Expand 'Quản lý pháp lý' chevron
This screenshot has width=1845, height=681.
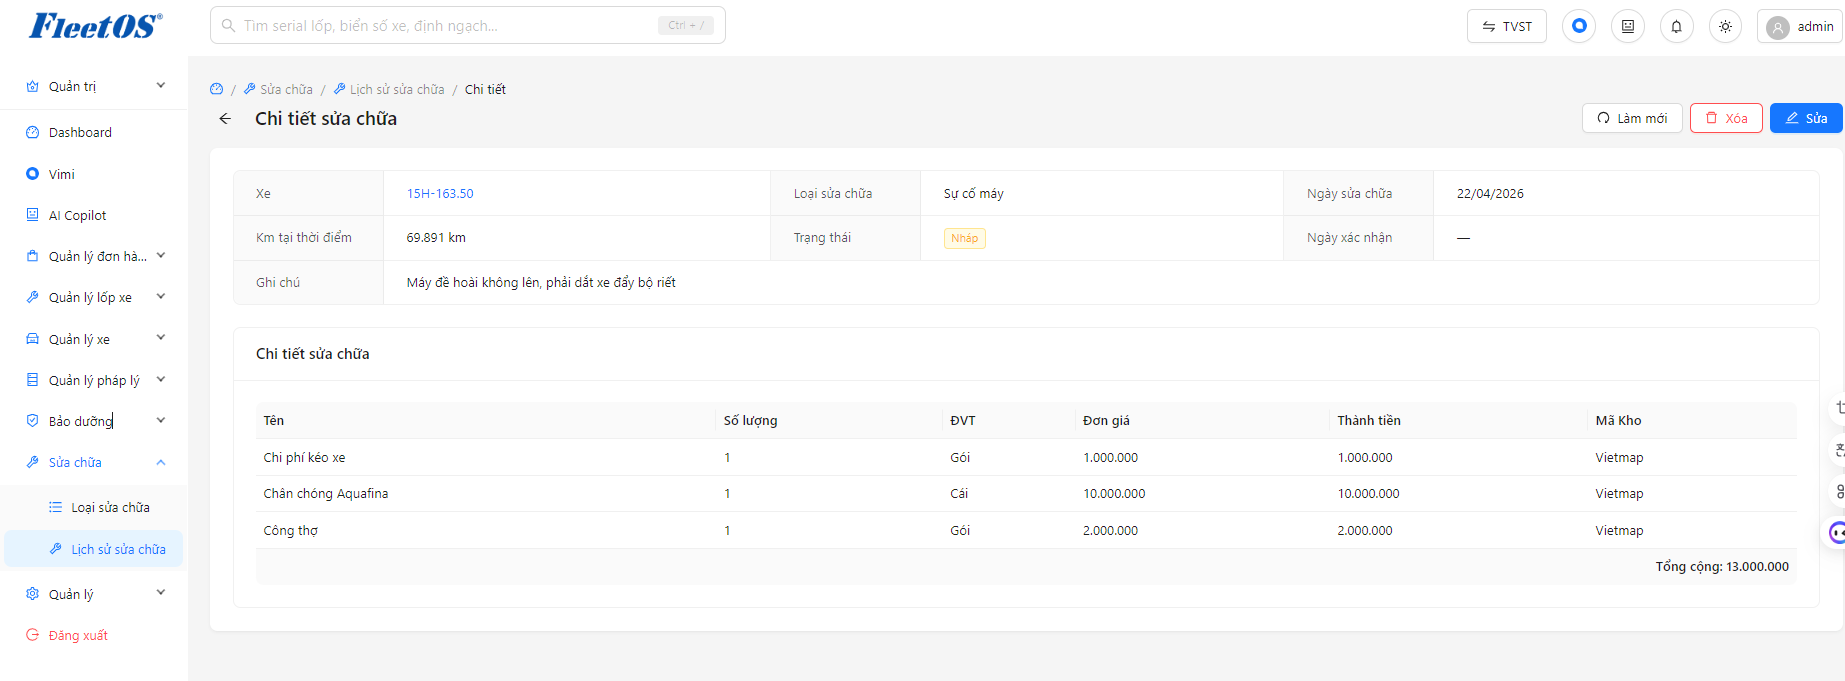[161, 380]
